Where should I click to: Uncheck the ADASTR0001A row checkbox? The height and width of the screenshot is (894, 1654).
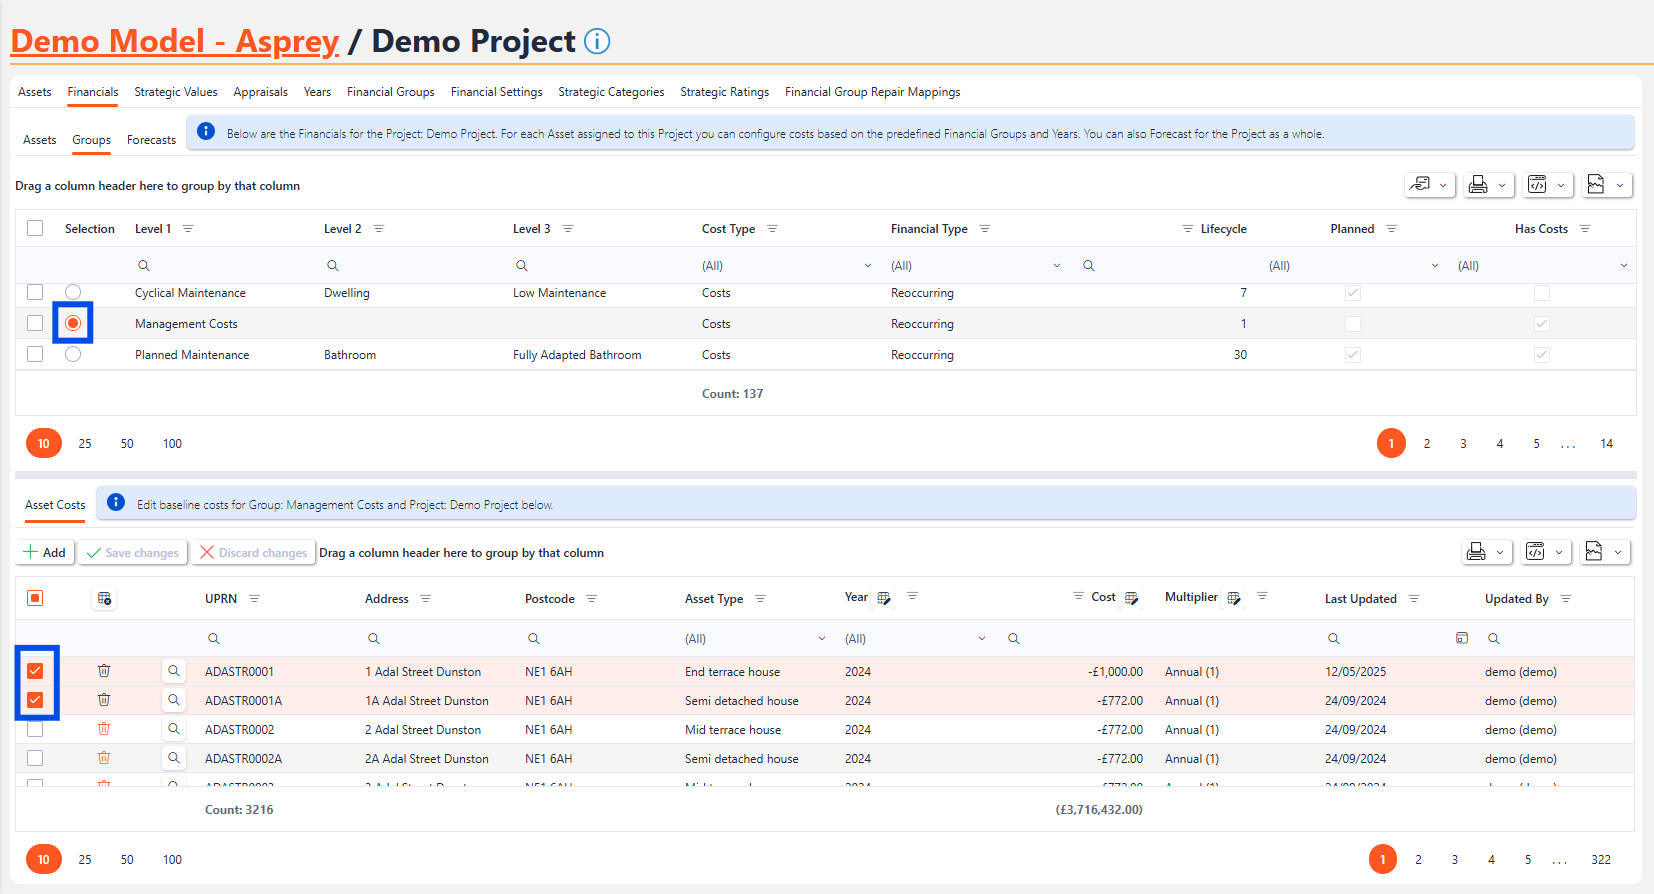[x=35, y=700]
